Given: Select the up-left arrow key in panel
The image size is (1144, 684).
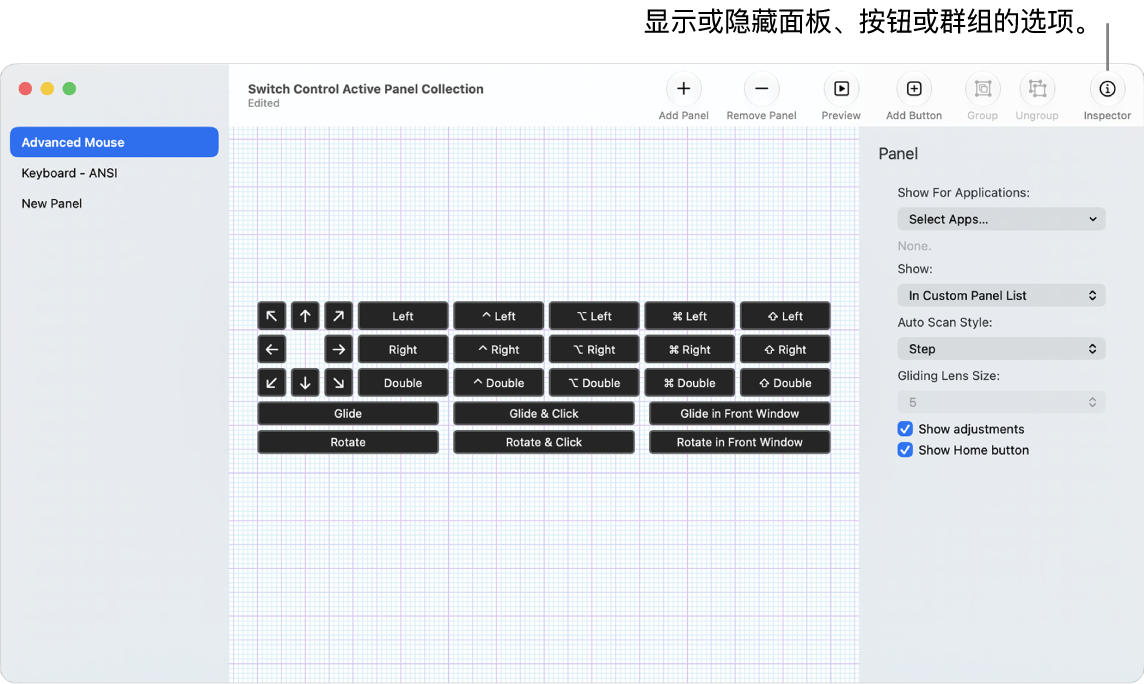Looking at the screenshot, I should click(271, 316).
